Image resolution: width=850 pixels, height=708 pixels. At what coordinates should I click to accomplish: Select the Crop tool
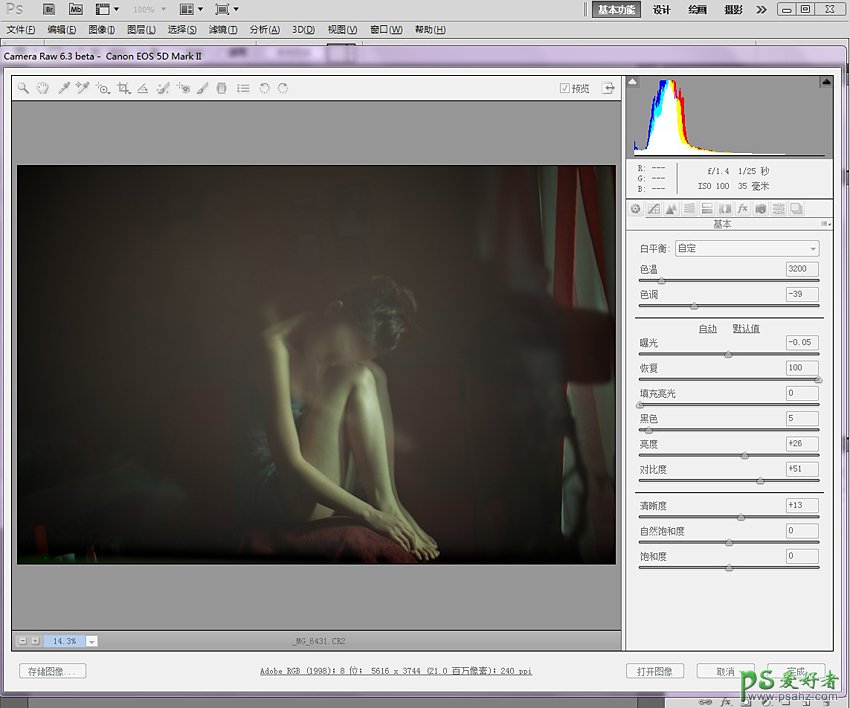pyautogui.click(x=123, y=88)
